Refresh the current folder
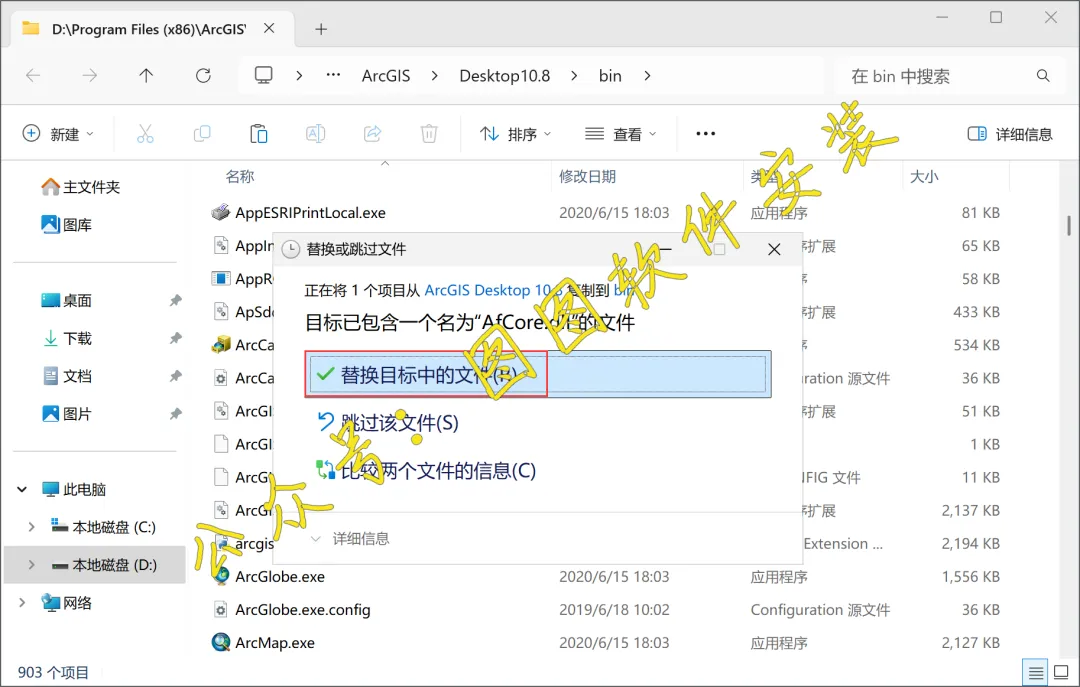The width and height of the screenshot is (1080, 687). point(203,76)
